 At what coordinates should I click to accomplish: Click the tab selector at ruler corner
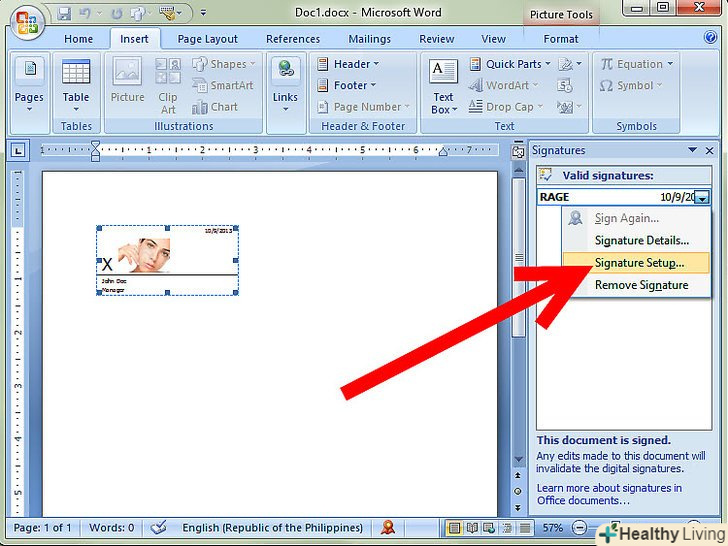pyautogui.click(x=18, y=150)
